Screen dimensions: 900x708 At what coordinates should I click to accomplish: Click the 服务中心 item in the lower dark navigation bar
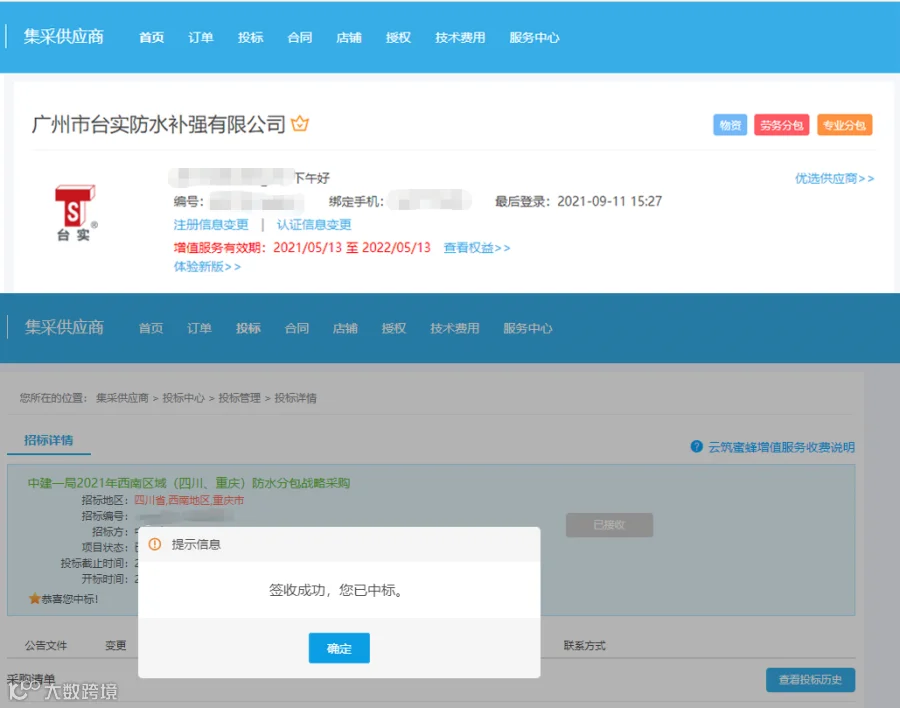click(527, 328)
